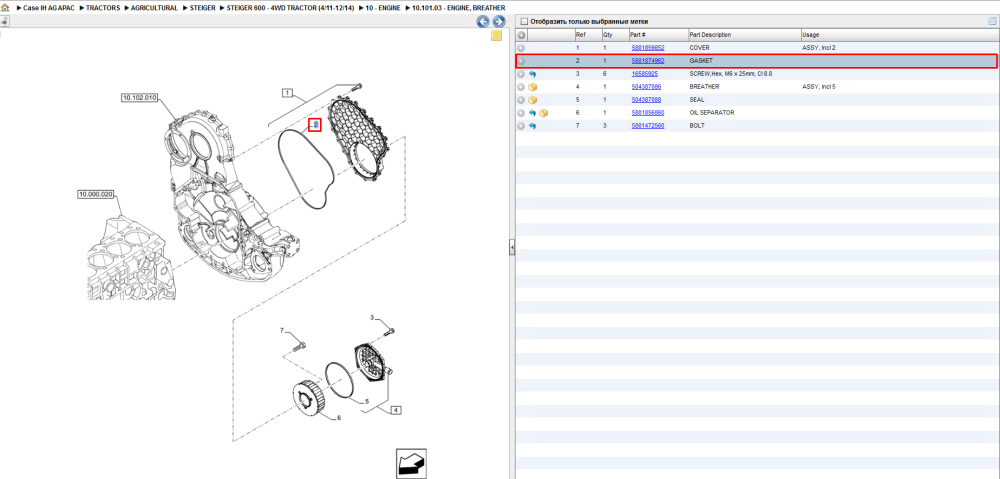Click package box icon in SEAL row
1000x479 pixels.
coord(533,100)
